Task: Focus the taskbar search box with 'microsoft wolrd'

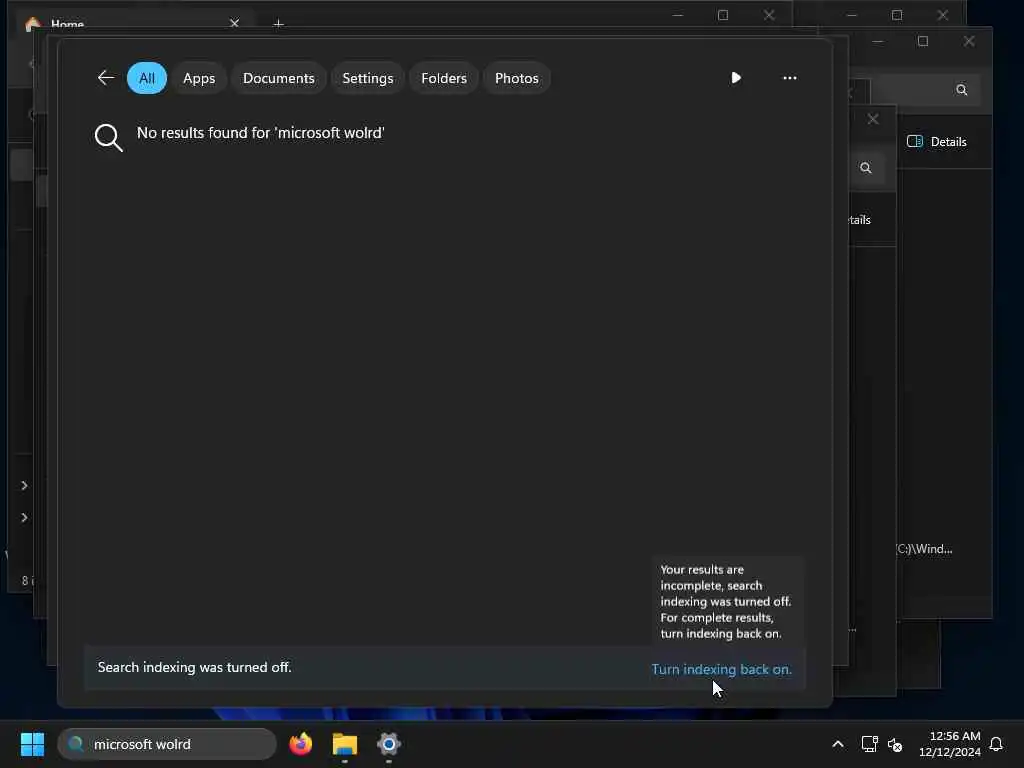Action: [167, 744]
